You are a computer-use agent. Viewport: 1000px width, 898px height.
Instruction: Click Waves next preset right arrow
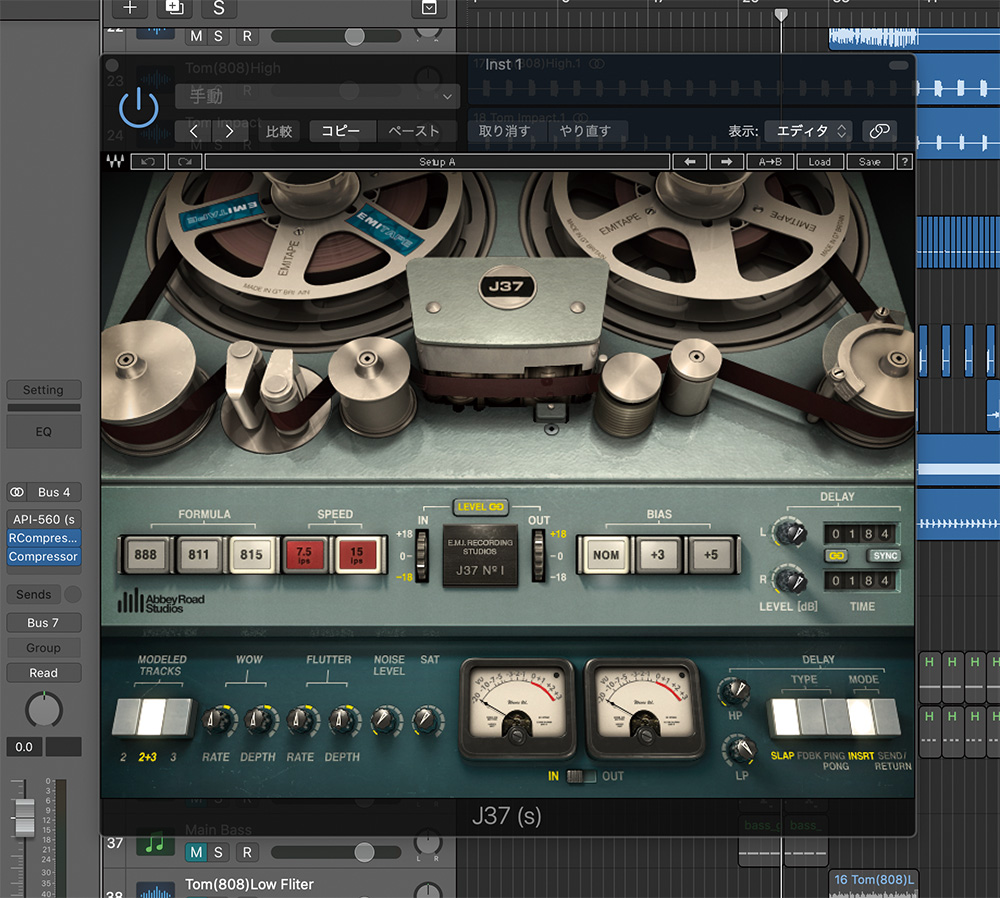coord(726,161)
